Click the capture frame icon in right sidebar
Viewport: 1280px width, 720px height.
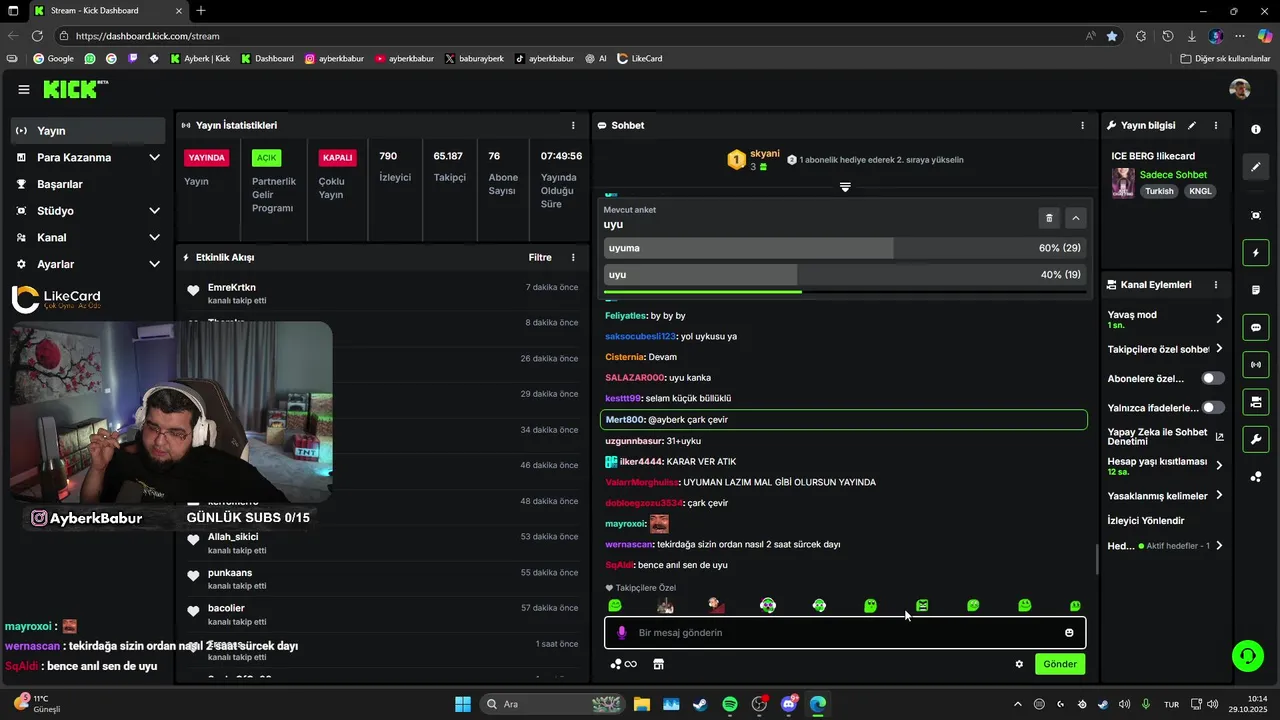(x=1256, y=215)
